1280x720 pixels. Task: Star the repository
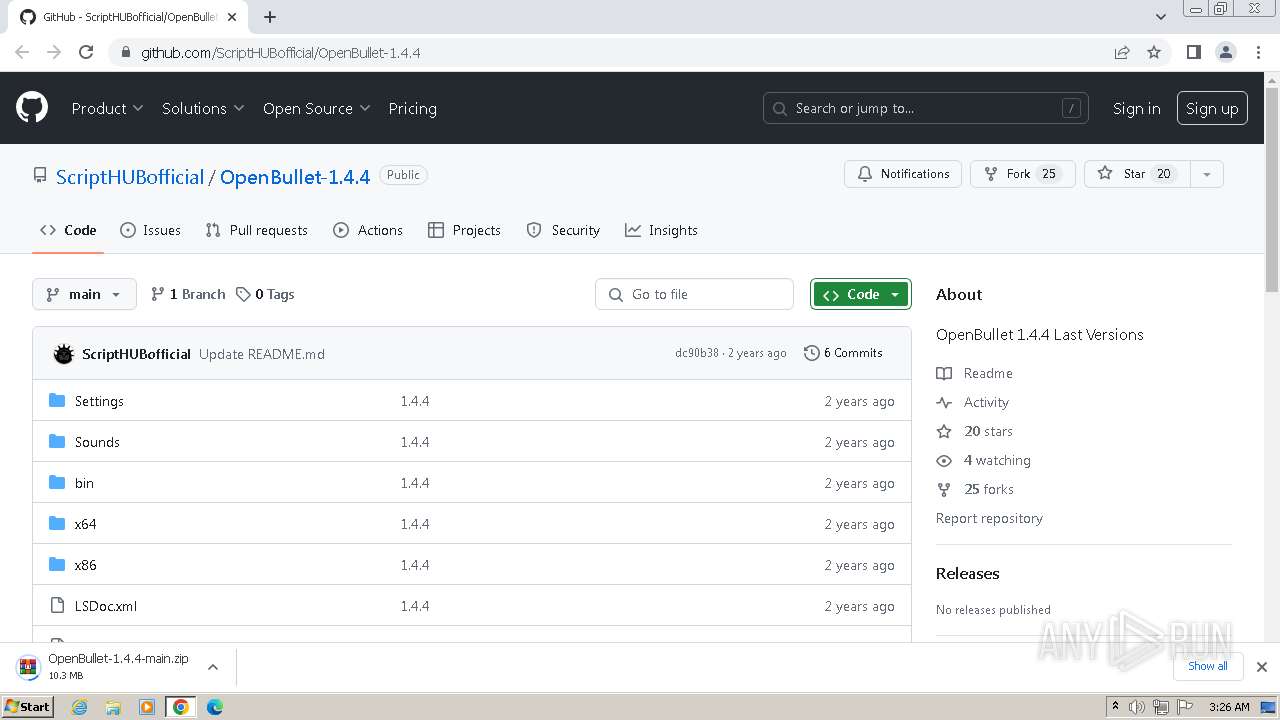click(1137, 174)
